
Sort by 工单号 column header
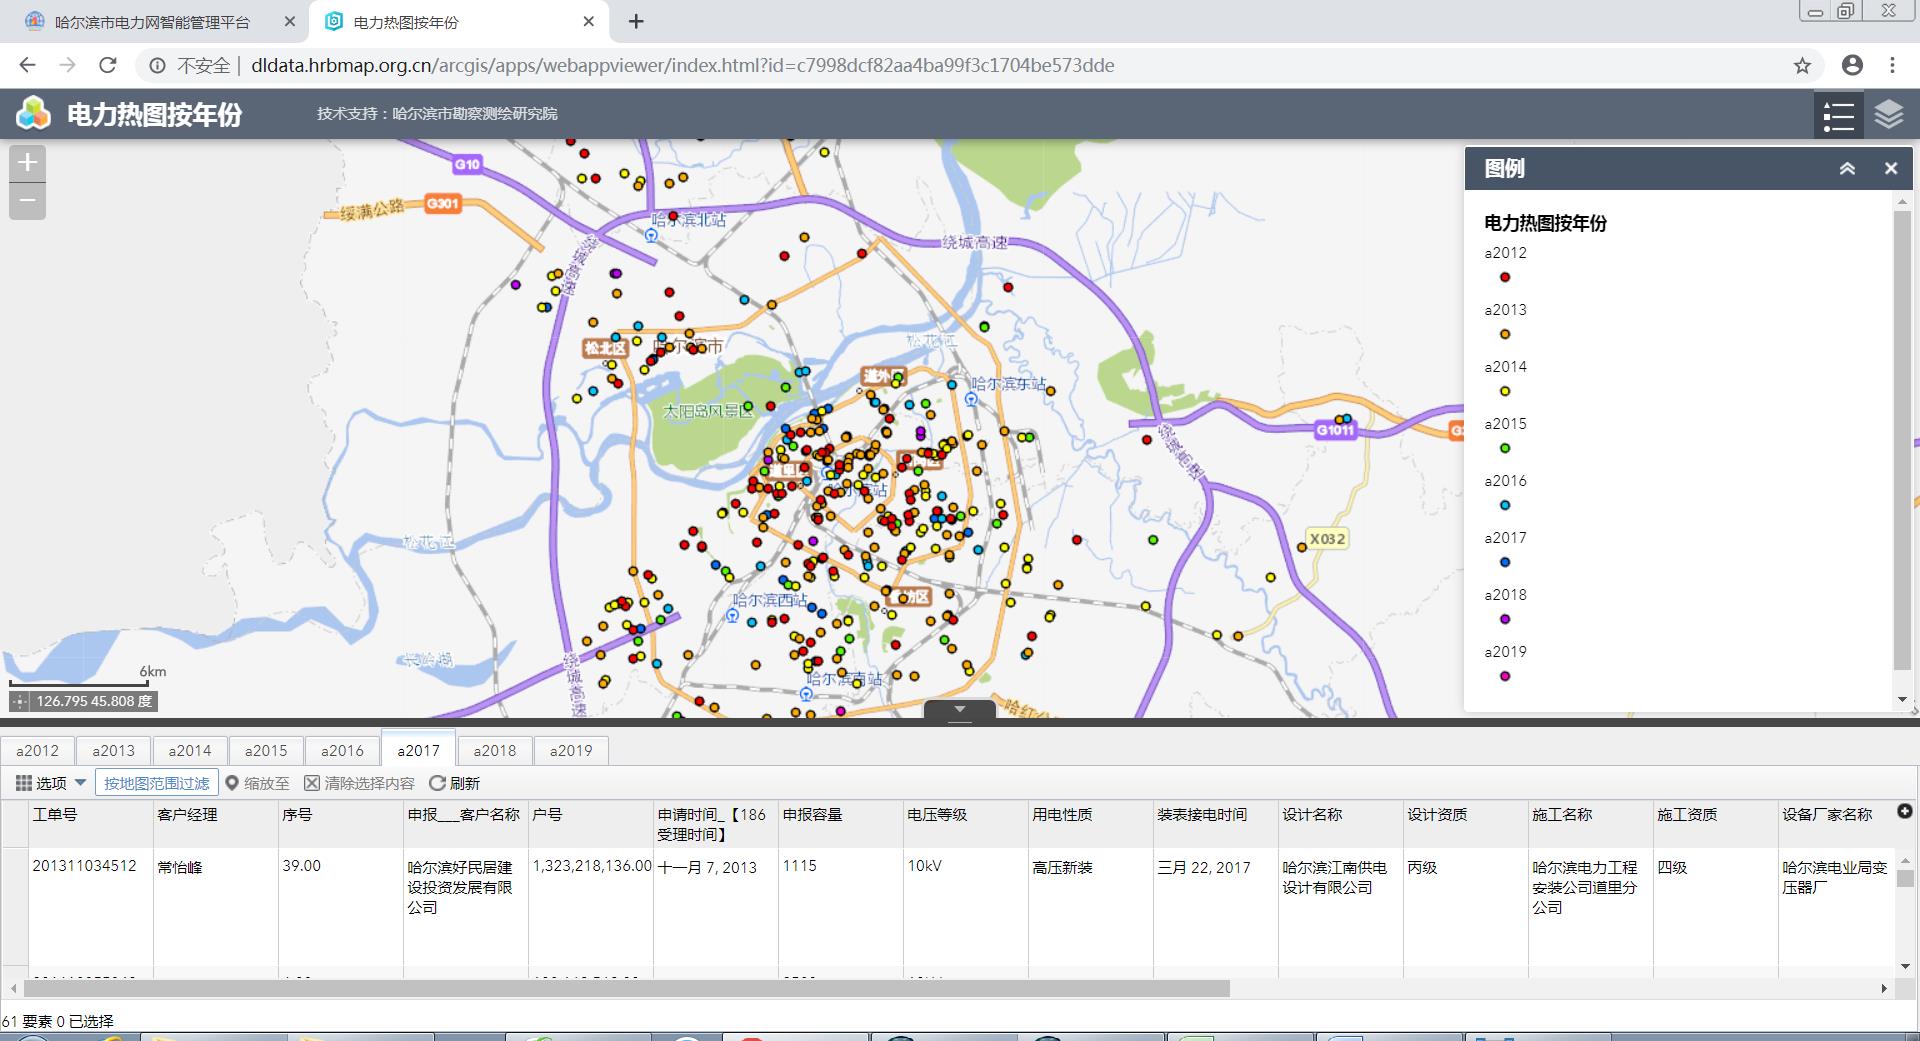click(90, 824)
